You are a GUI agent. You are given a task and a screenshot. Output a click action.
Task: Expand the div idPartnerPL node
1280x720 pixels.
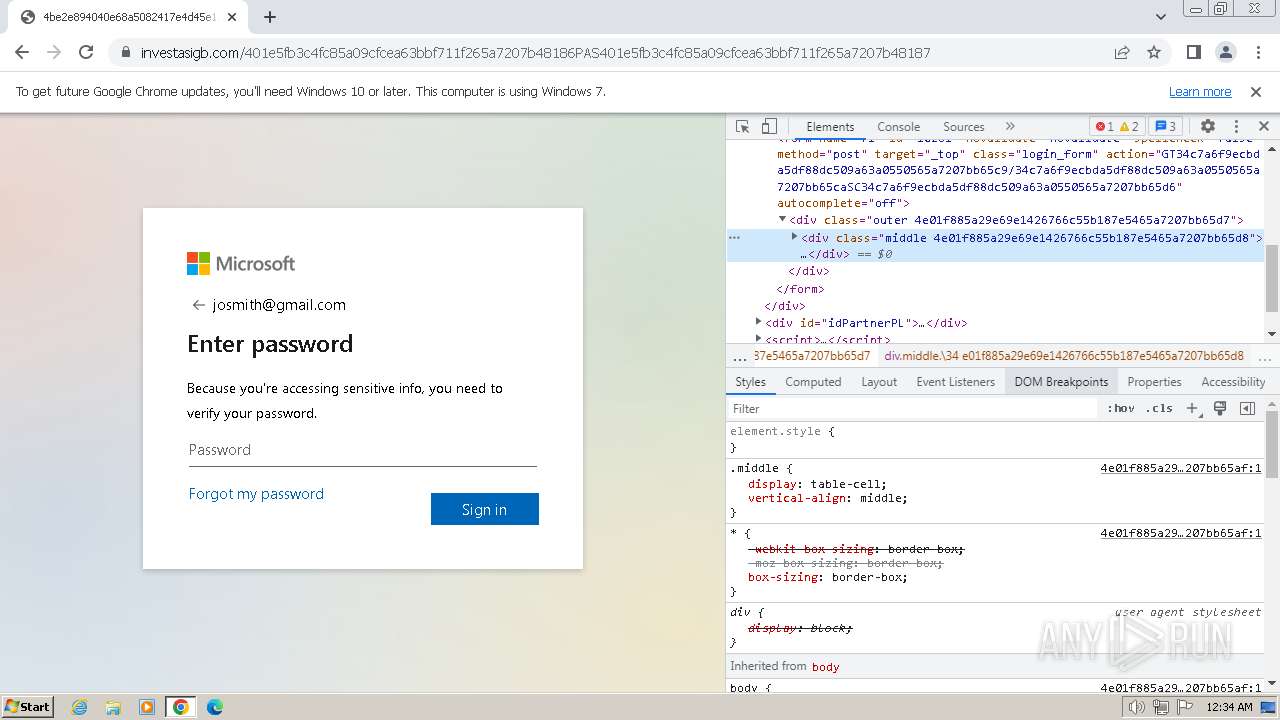[759, 322]
